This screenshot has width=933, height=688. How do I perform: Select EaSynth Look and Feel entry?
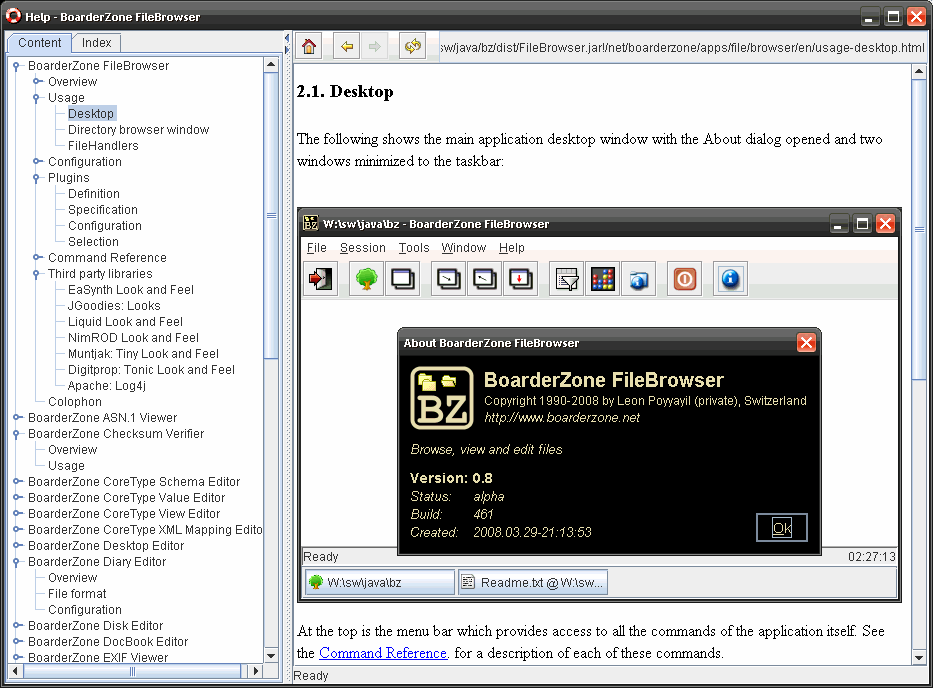coord(131,290)
